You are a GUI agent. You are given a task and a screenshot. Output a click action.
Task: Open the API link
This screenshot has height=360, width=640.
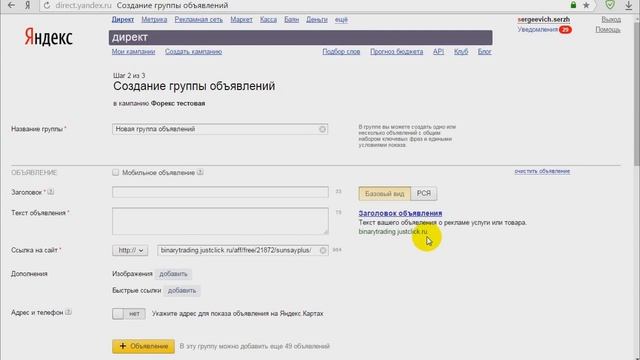(x=438, y=52)
